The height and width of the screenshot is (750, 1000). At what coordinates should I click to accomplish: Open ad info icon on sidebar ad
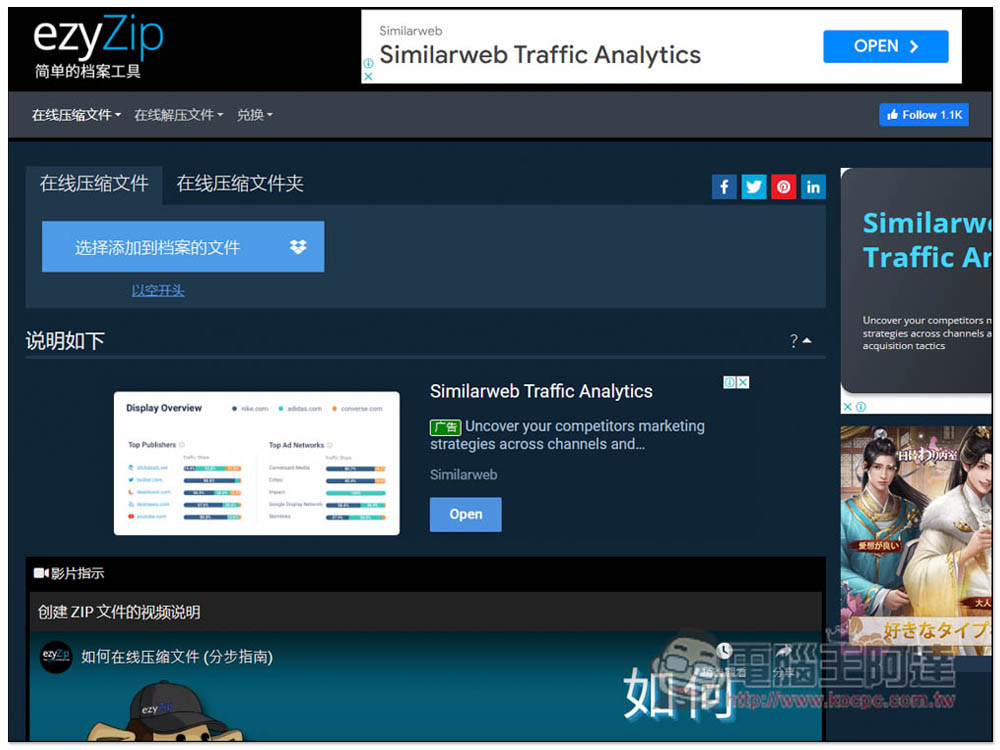pos(860,407)
